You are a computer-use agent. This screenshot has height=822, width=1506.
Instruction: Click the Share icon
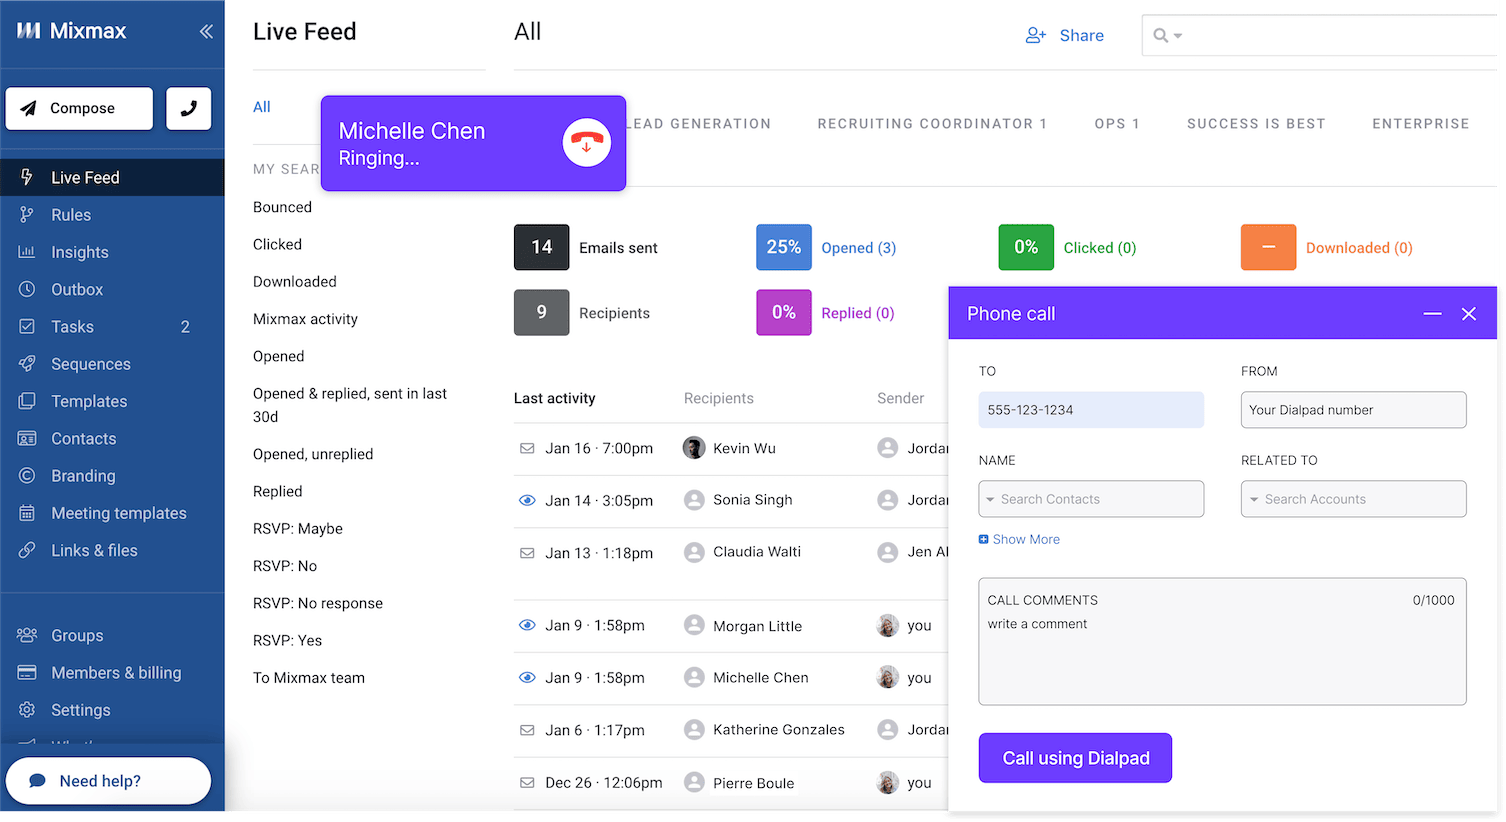point(1035,35)
